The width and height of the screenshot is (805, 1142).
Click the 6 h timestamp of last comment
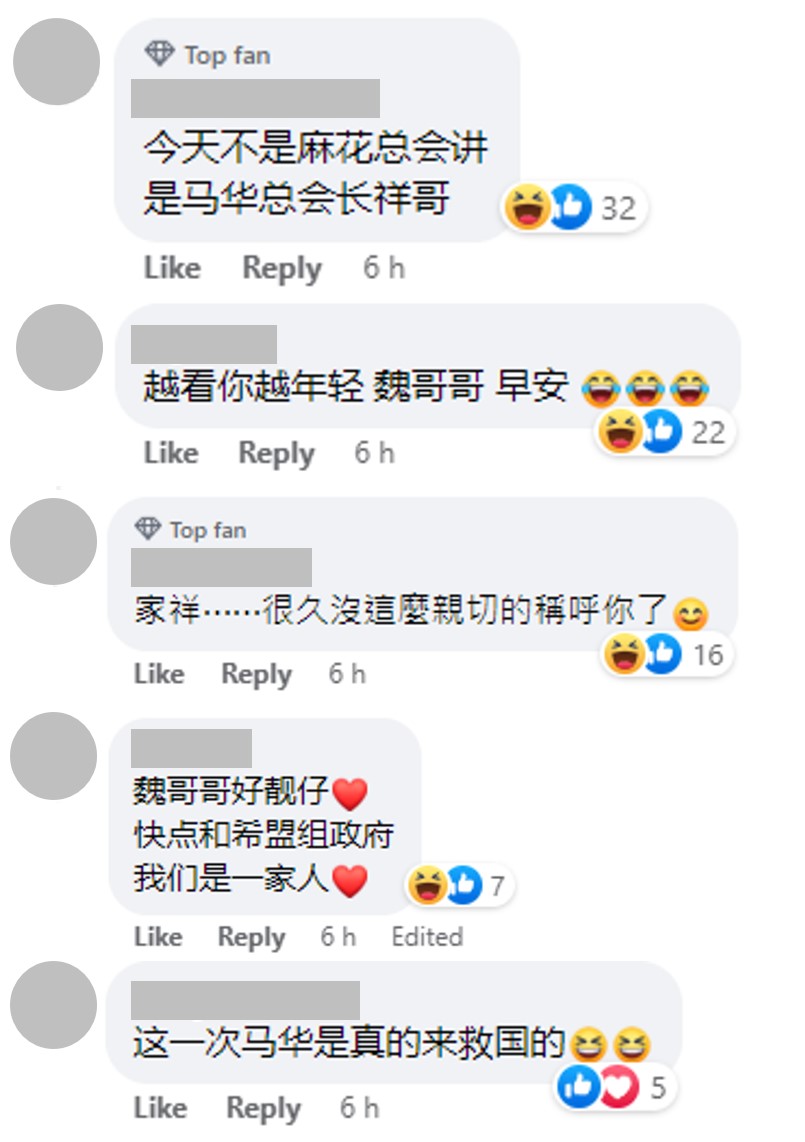360,1108
